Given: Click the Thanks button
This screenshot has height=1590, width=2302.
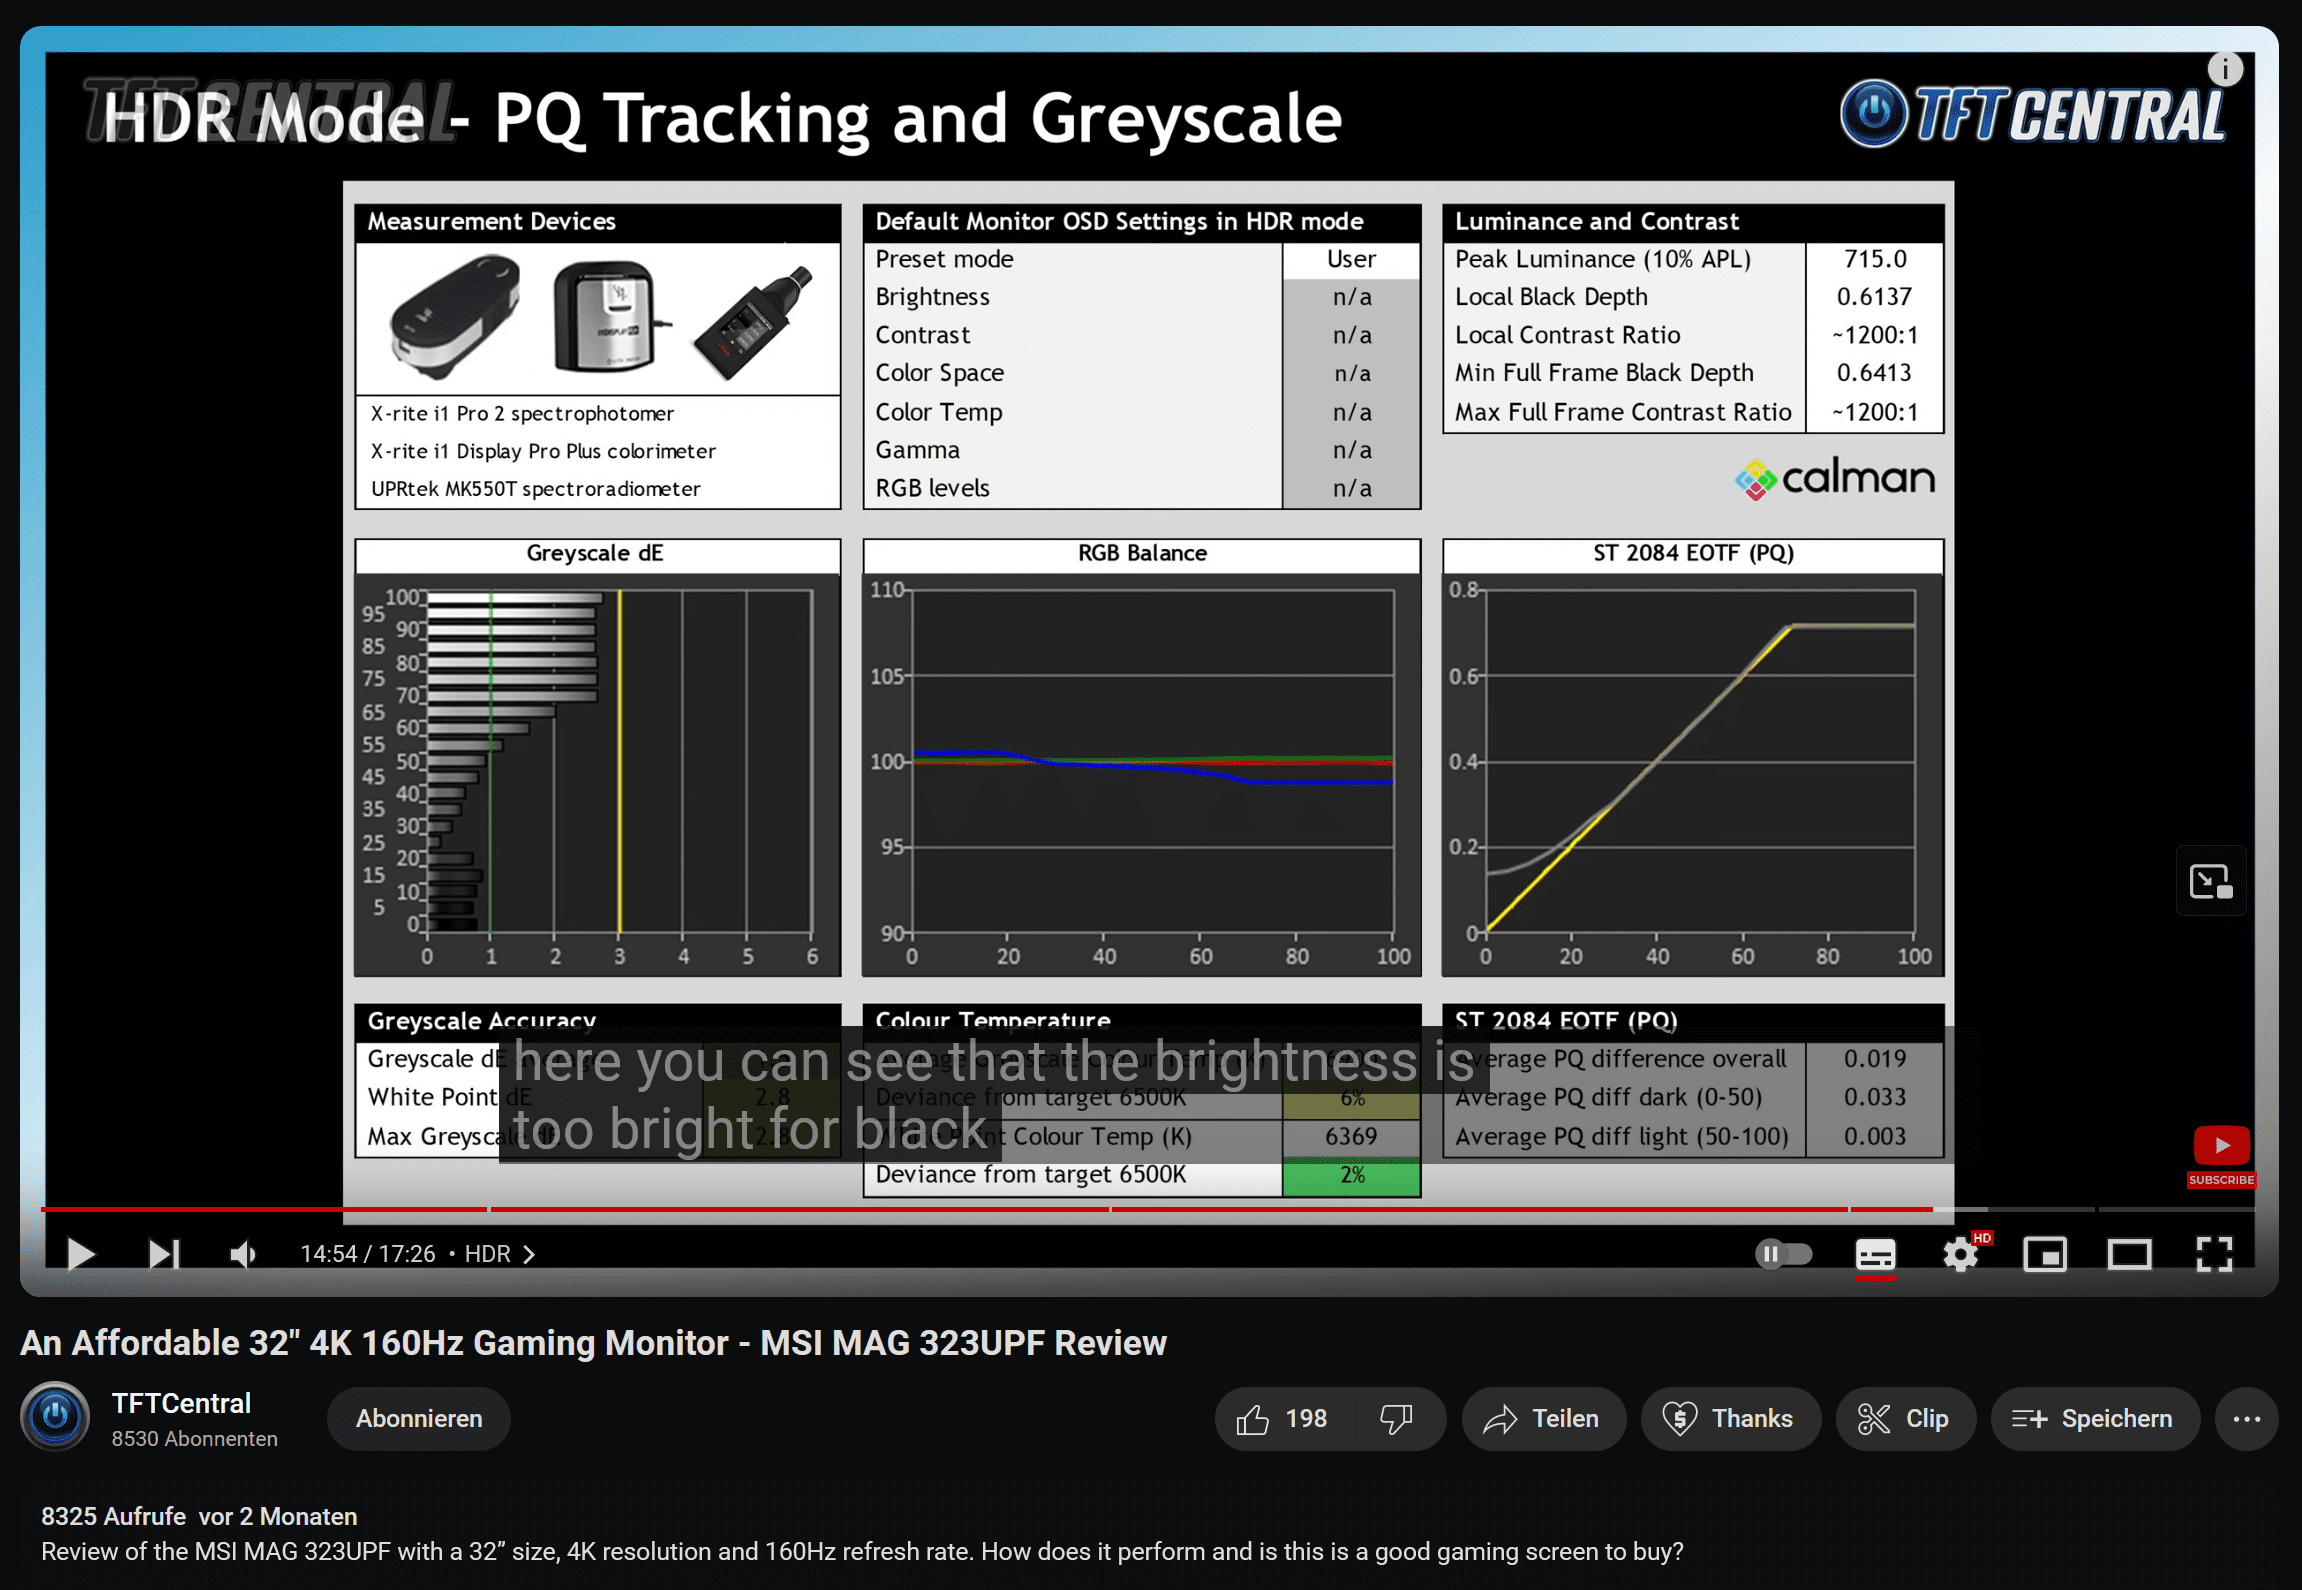Looking at the screenshot, I should point(1729,1418).
